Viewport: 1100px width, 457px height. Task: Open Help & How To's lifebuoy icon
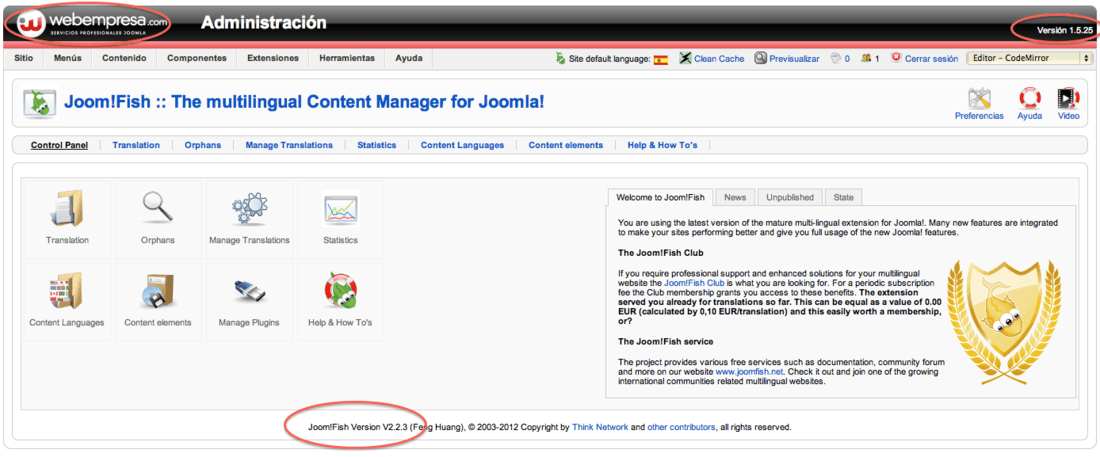click(340, 291)
